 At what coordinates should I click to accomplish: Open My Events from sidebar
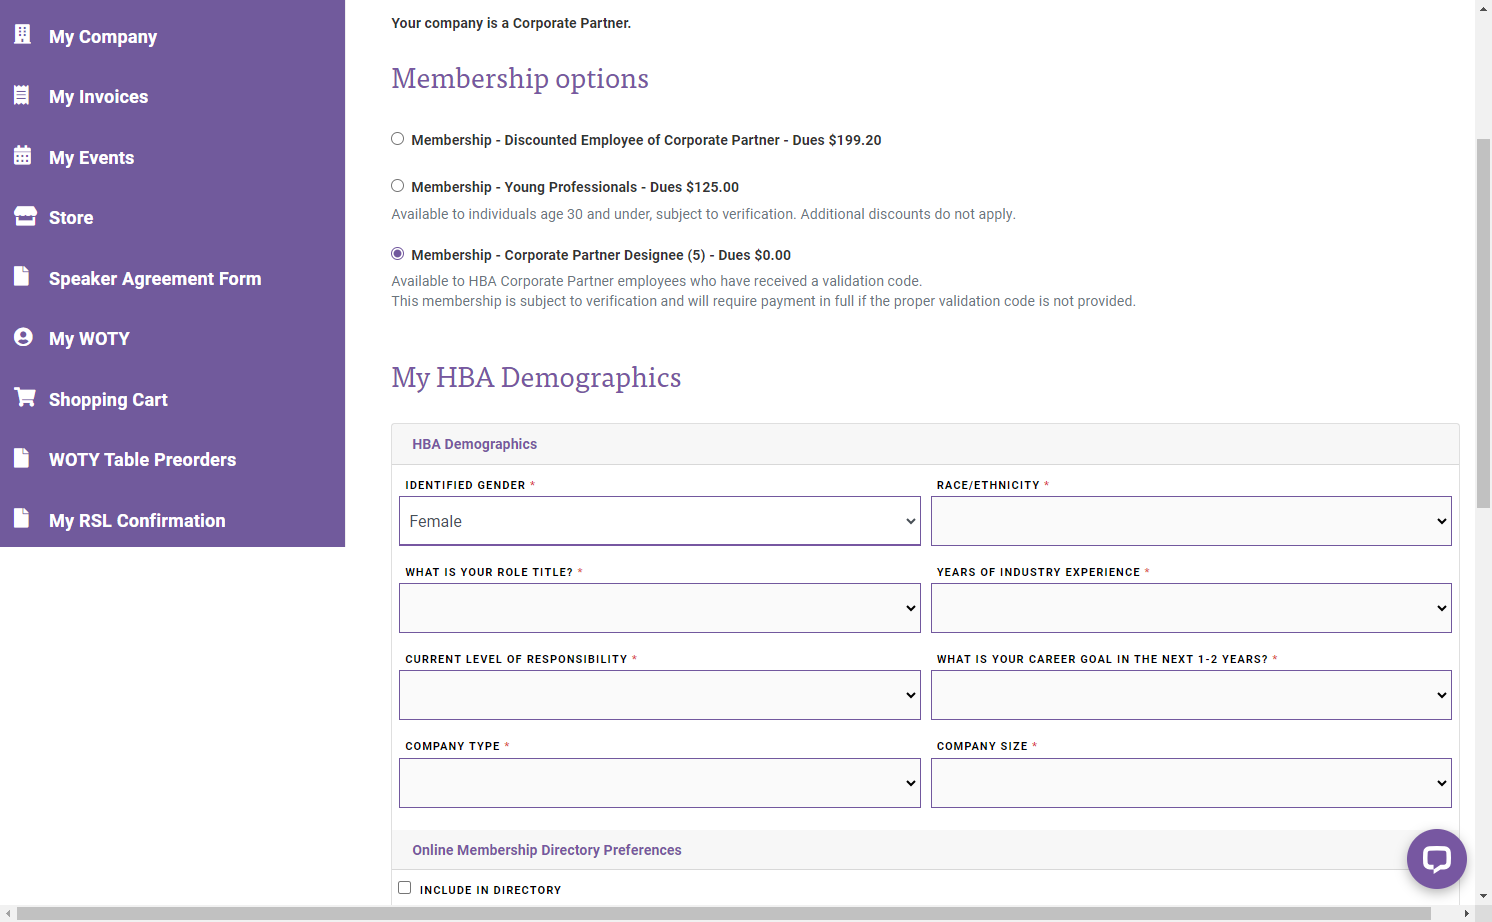tap(91, 158)
